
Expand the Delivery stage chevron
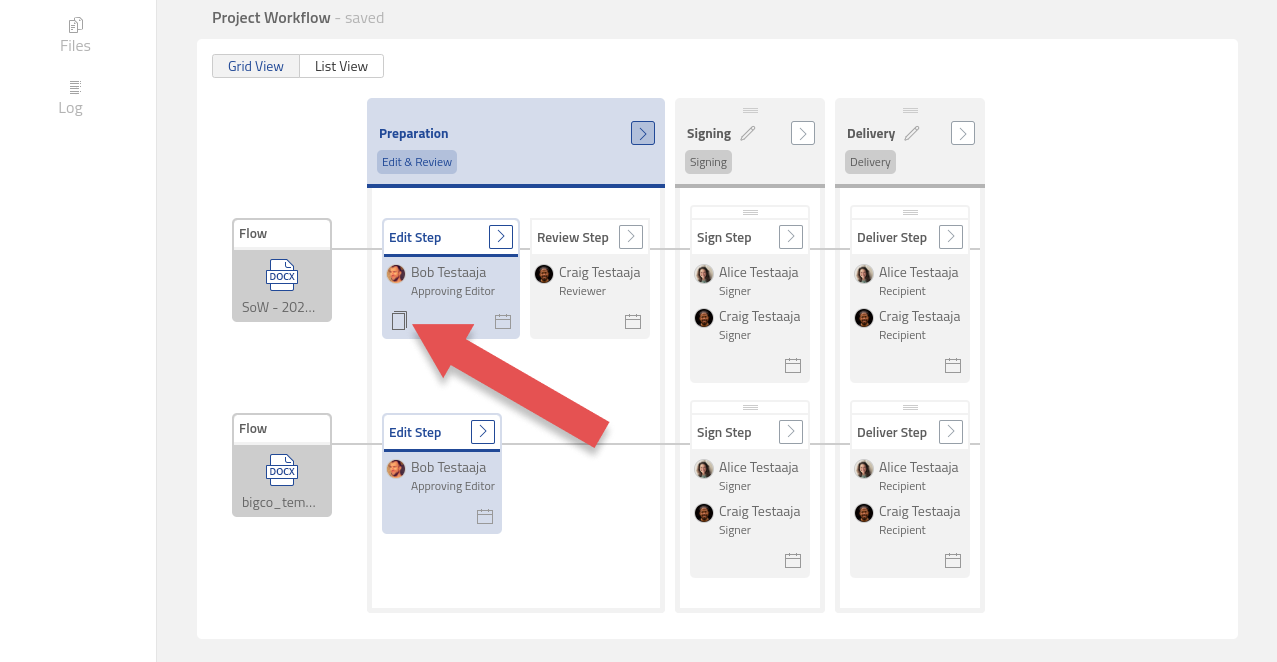point(962,133)
